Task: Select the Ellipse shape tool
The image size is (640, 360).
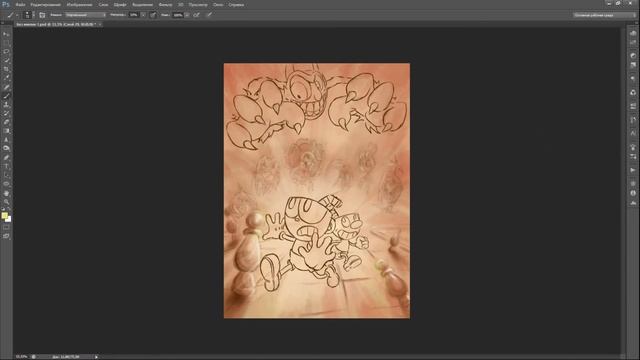Action: (x=6, y=184)
